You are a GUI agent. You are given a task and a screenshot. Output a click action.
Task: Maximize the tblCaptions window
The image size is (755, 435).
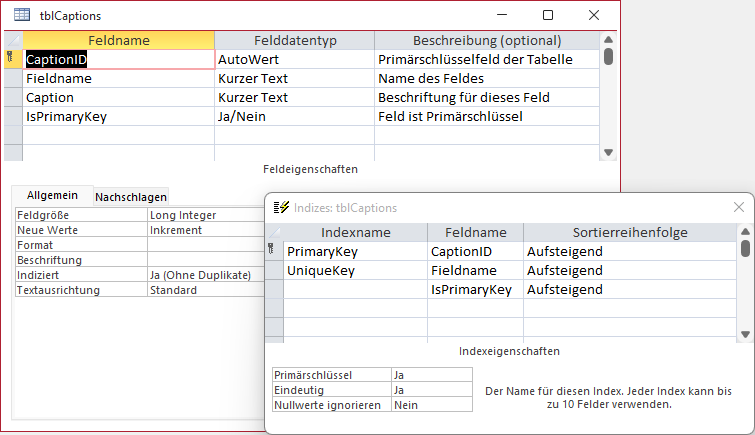tap(548, 15)
